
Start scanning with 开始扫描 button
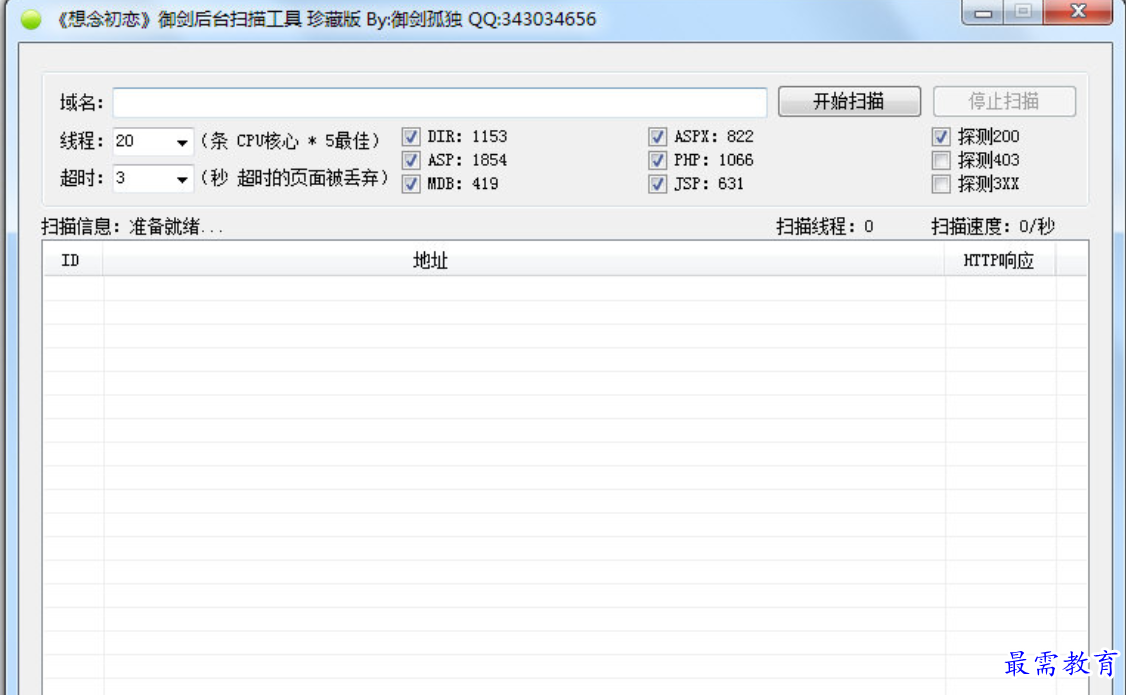(x=849, y=101)
